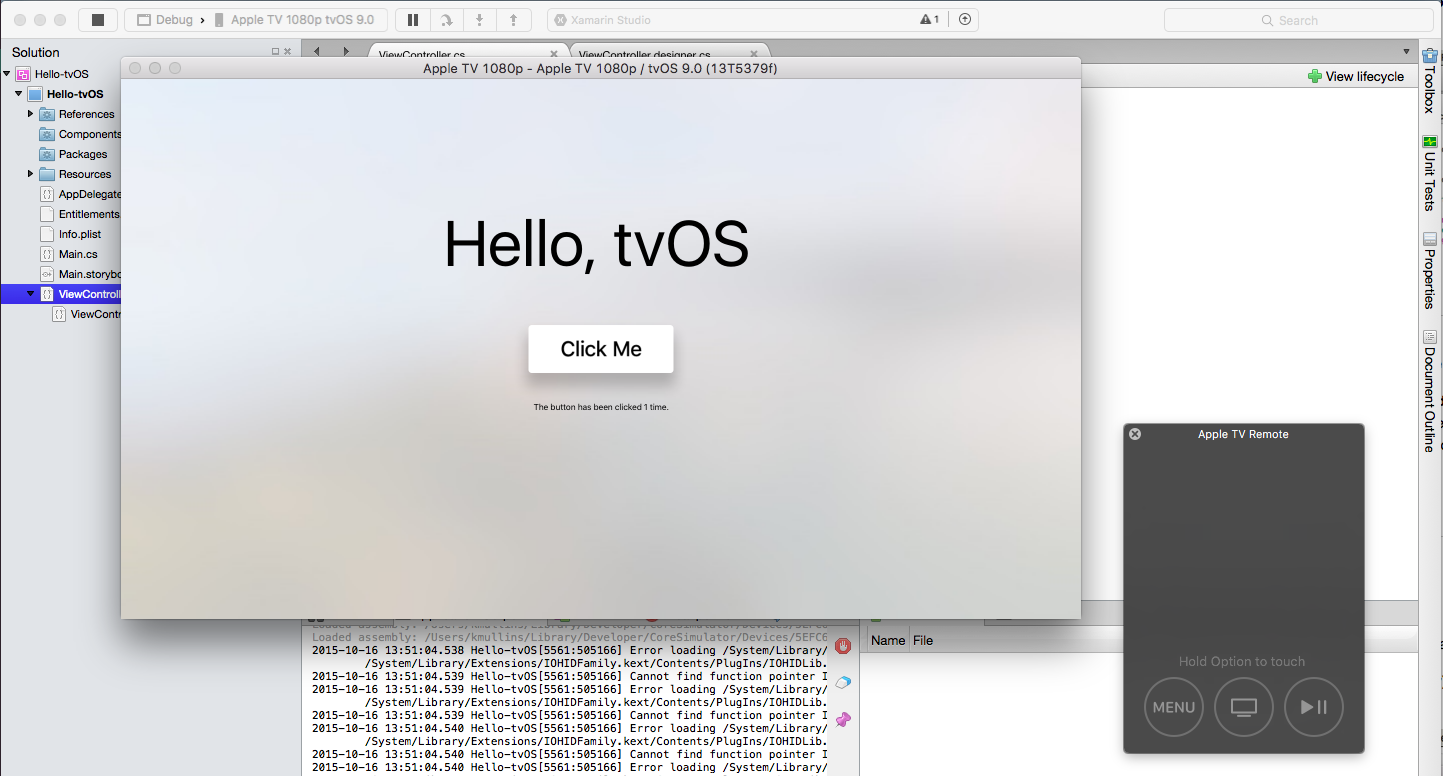Click the Hello-tvOS project icon
The width and height of the screenshot is (1443, 776).
click(x=35, y=94)
